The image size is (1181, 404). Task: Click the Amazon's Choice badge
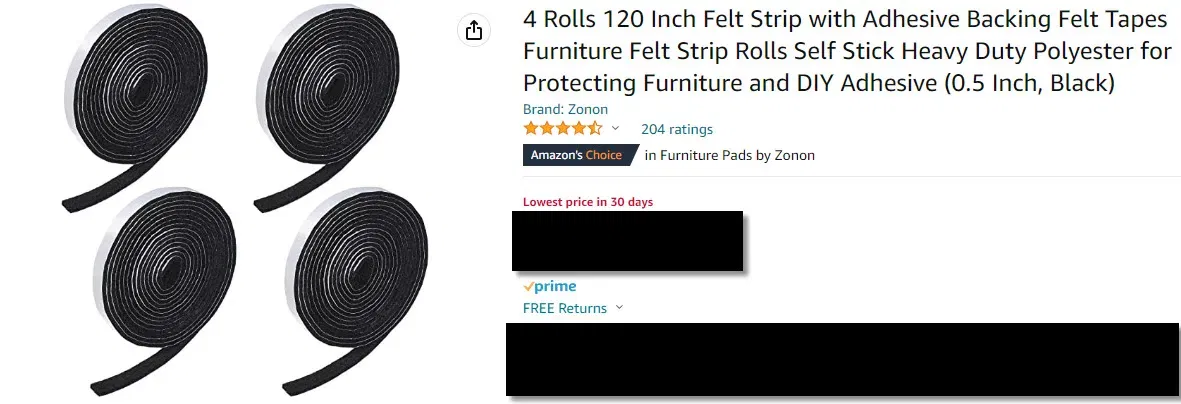tap(578, 155)
